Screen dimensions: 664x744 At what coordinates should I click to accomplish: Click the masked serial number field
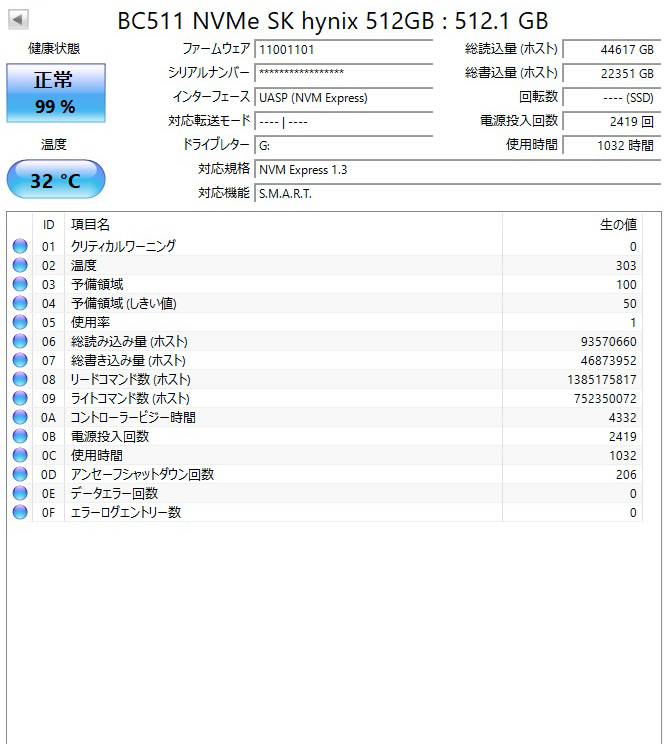tap(343, 73)
